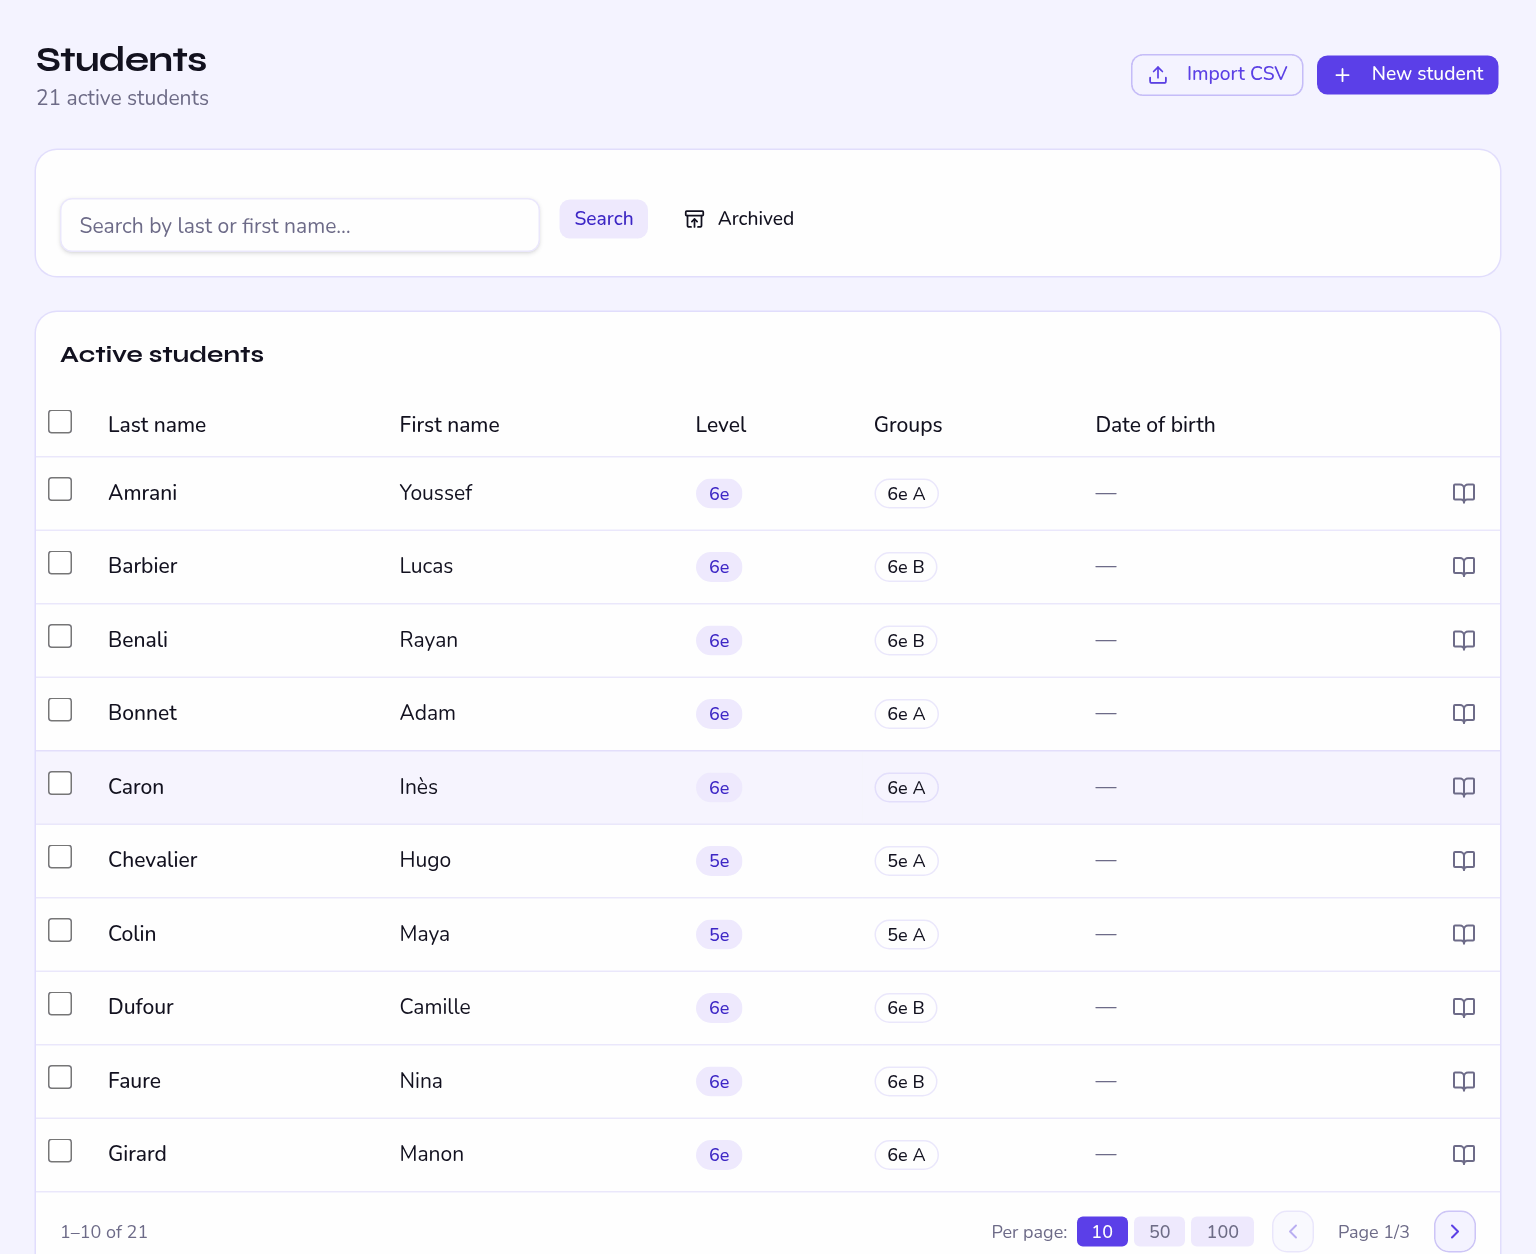This screenshot has height=1254, width=1536.
Task: Tick the select-all checkbox in the header
Action: point(60,422)
